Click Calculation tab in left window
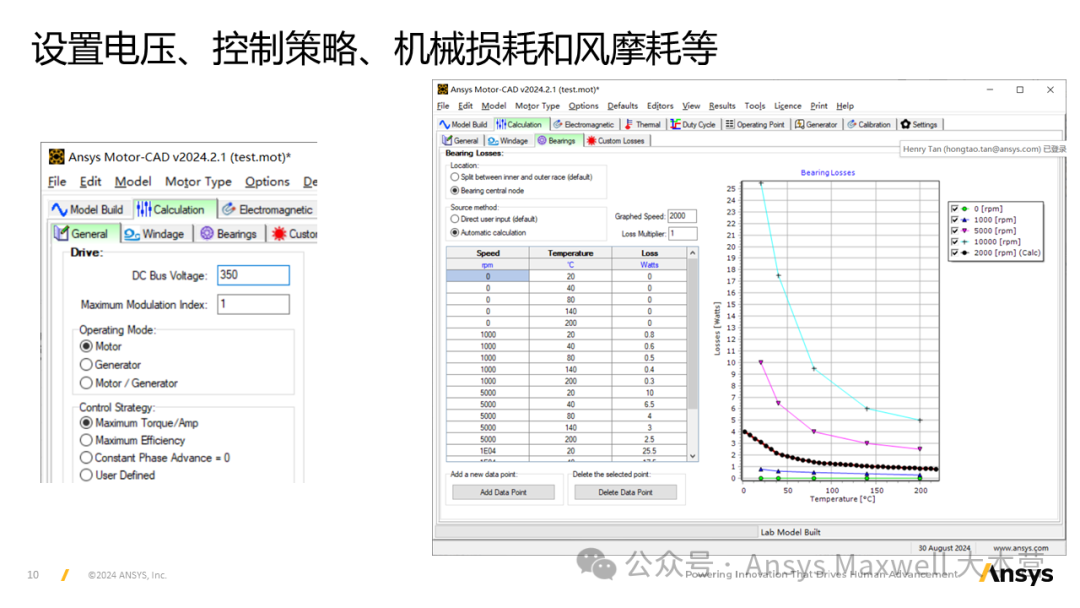 tap(172, 209)
